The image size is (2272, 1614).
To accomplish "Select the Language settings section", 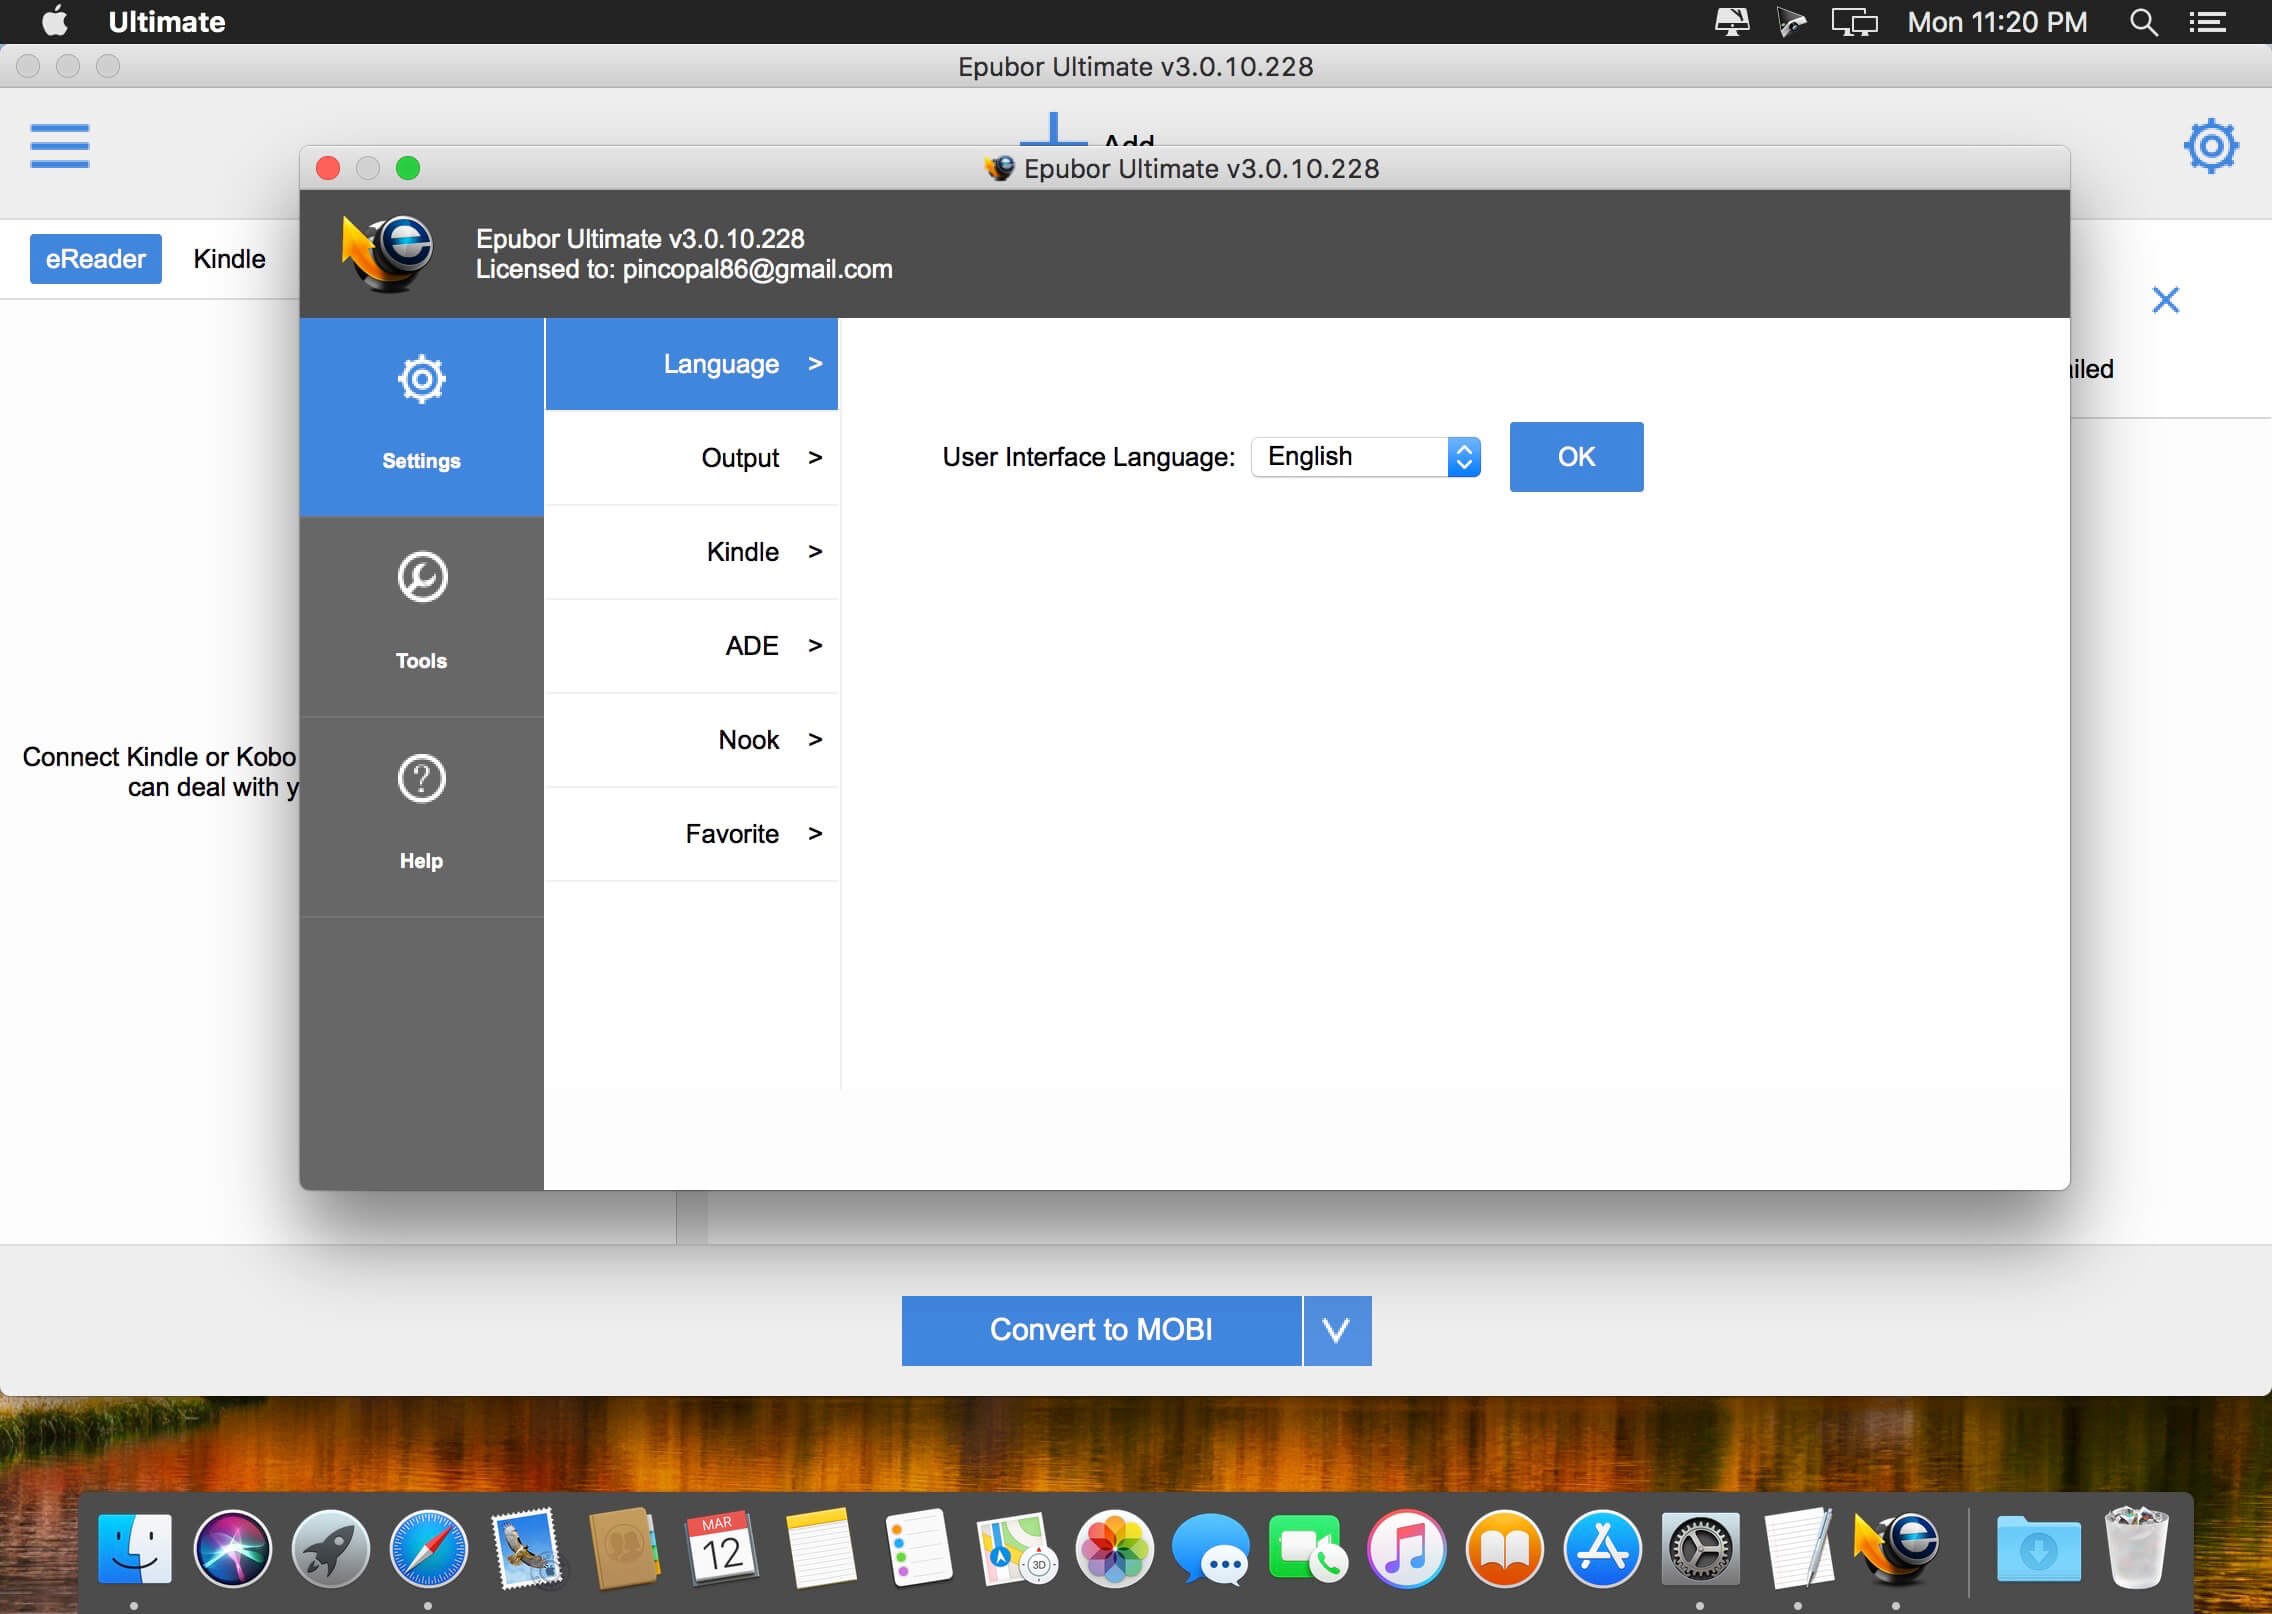I will click(719, 363).
